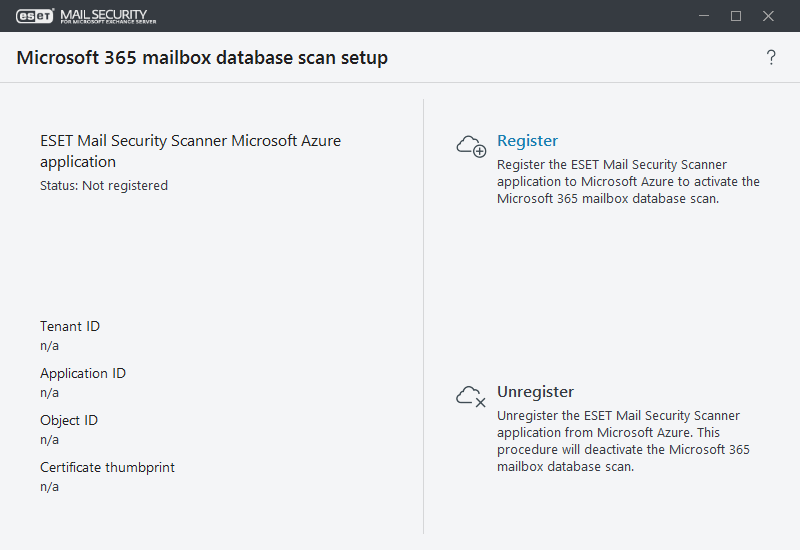Click the ESET Mail Security Scanner application name
This screenshot has height=550, width=800.
[x=190, y=151]
